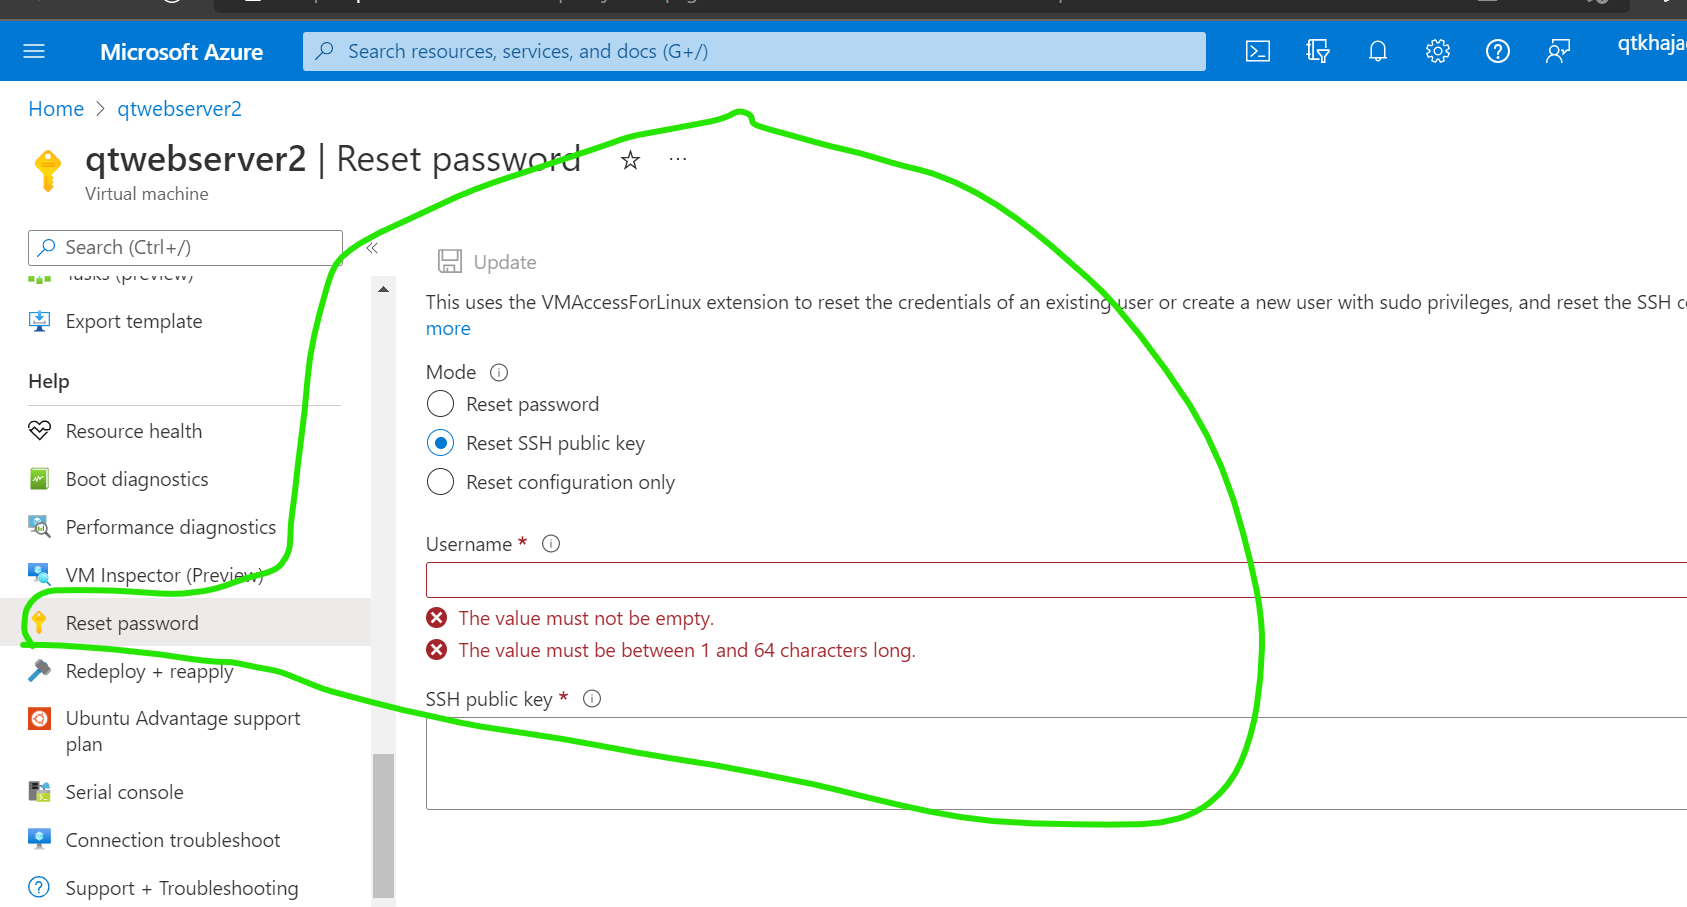Screen dimensions: 1687x907
Task: Click the info icon next to Mode
Action: [x=499, y=373]
